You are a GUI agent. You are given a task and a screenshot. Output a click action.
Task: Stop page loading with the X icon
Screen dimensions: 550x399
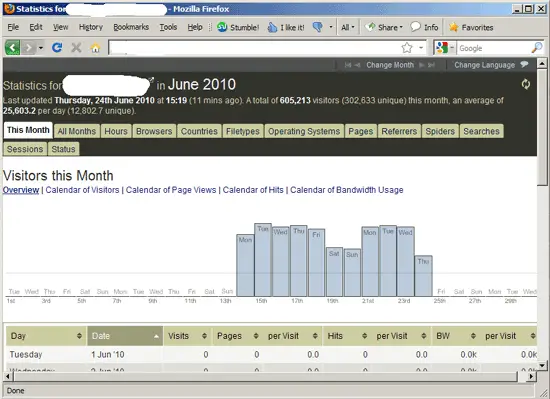[76, 47]
